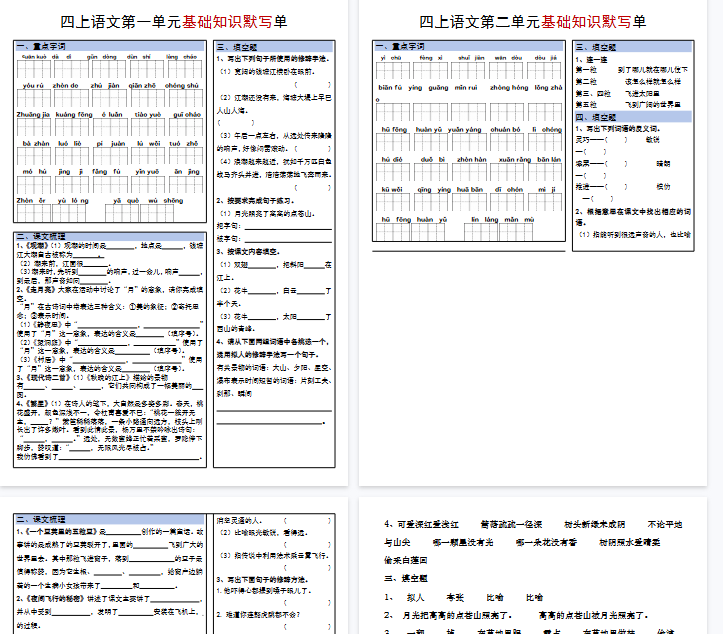The image size is (723, 634).
Task: Click the text '1、连一连' on second unit page
Action: tap(591, 59)
